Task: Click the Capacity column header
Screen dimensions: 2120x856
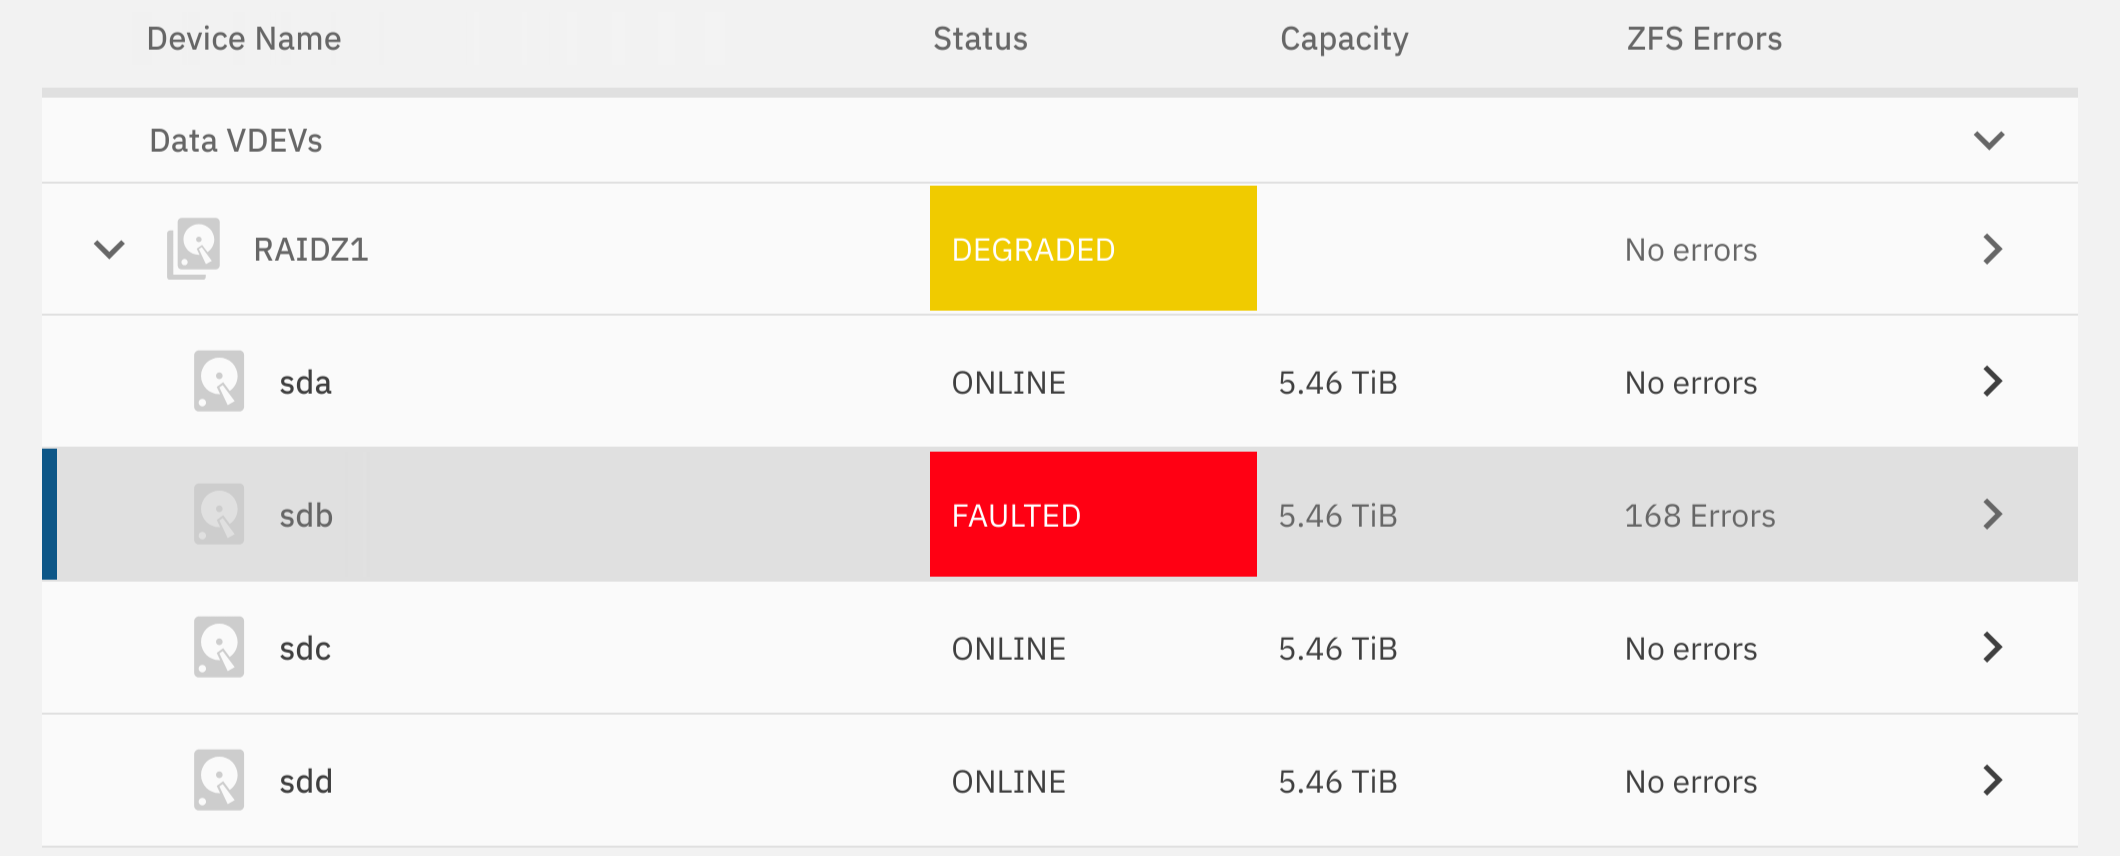Action: (x=1344, y=39)
